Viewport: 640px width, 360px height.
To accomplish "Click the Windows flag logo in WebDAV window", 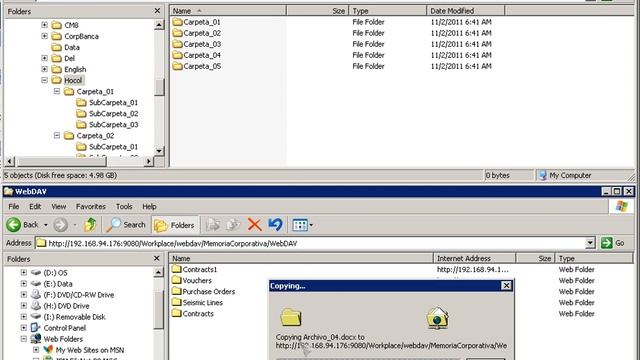I will 621,206.
